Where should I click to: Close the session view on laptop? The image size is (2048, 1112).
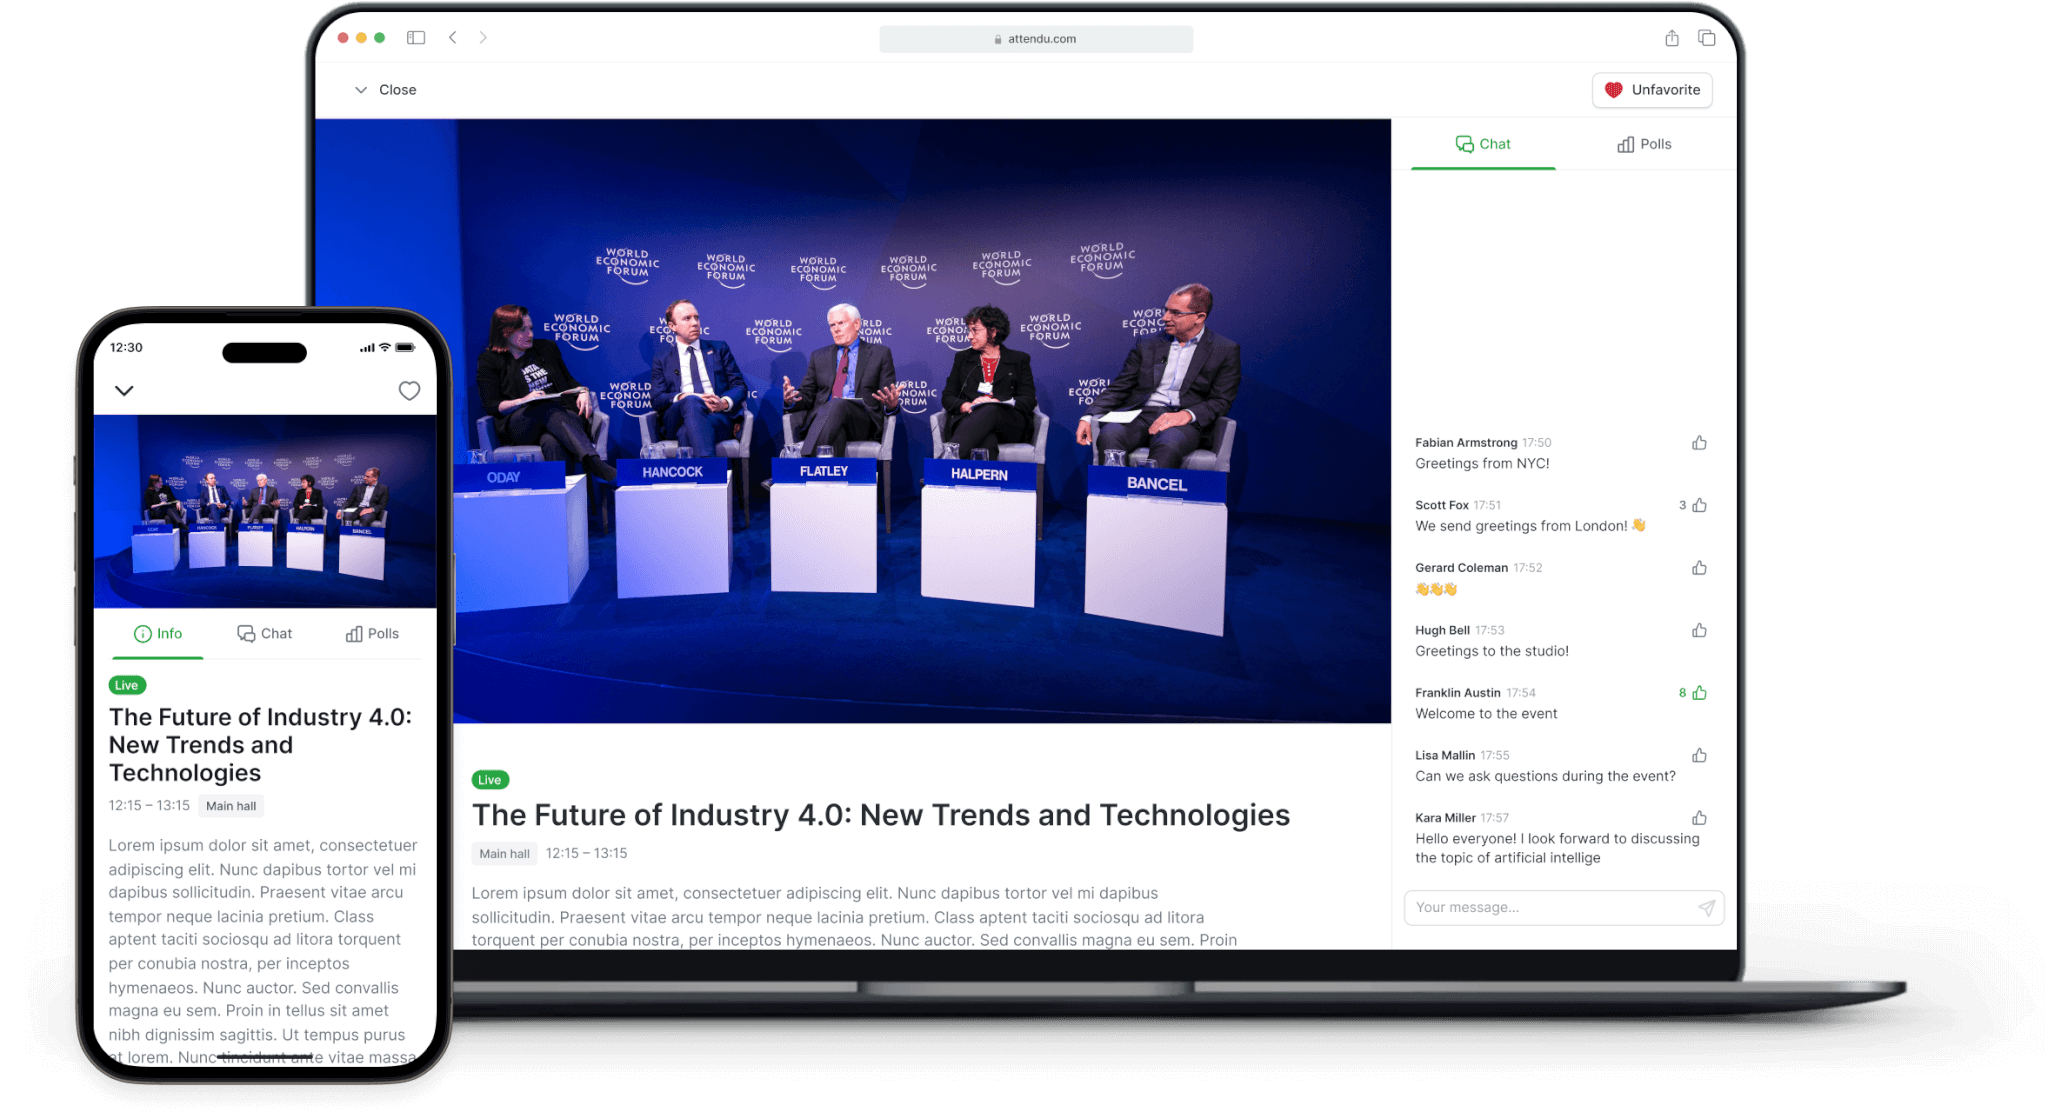pyautogui.click(x=385, y=90)
